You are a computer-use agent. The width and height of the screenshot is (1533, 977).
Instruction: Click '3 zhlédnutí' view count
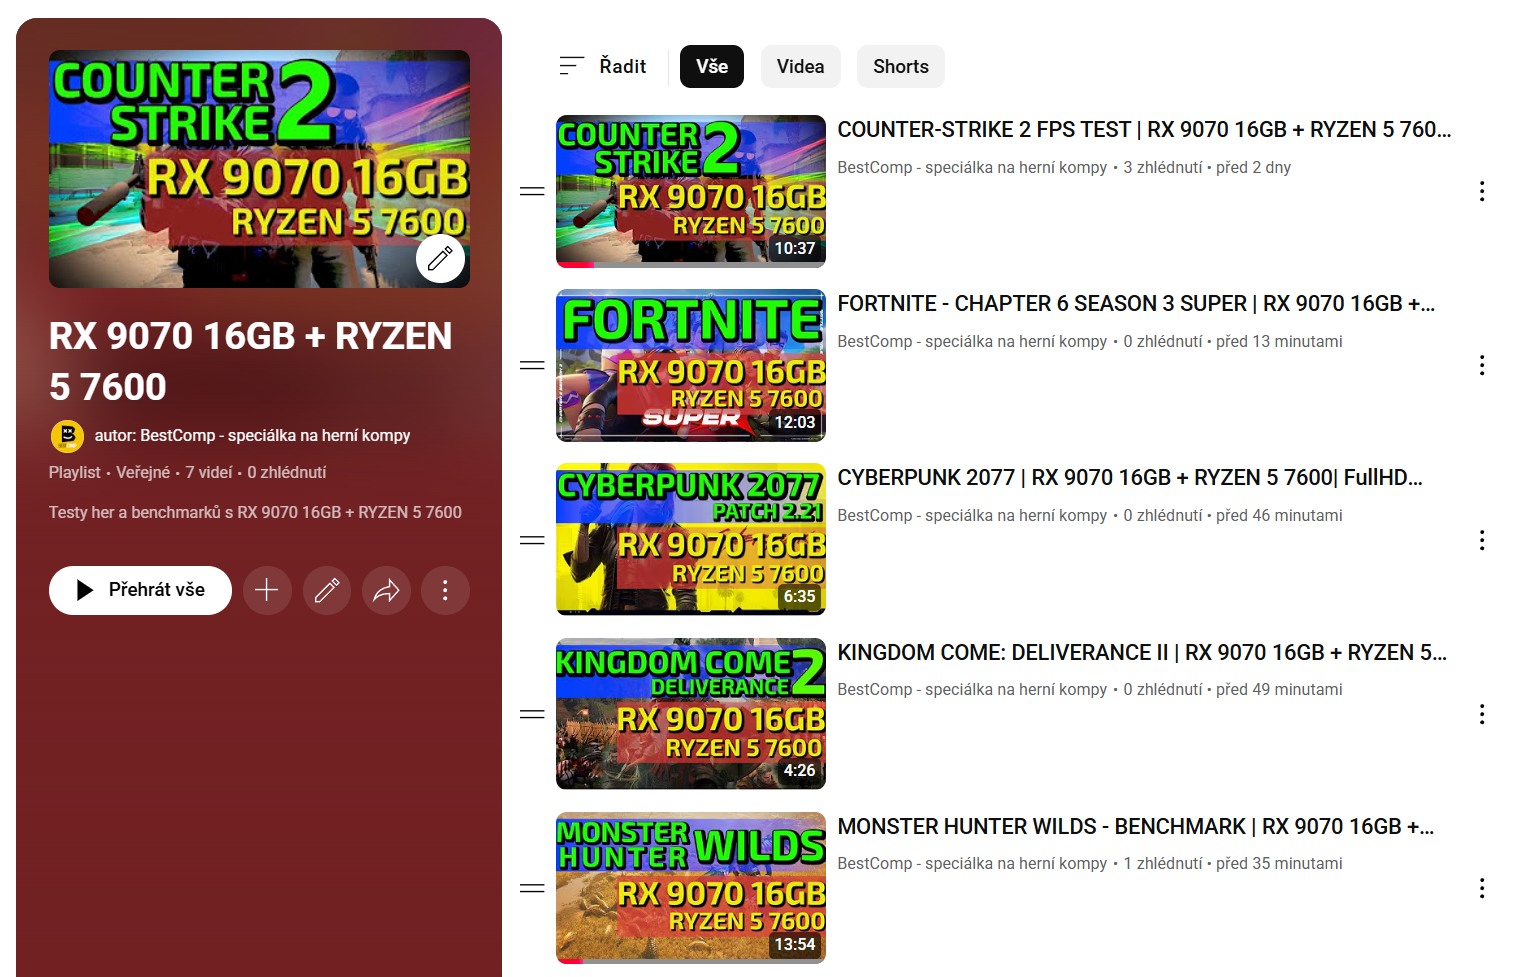click(1163, 167)
